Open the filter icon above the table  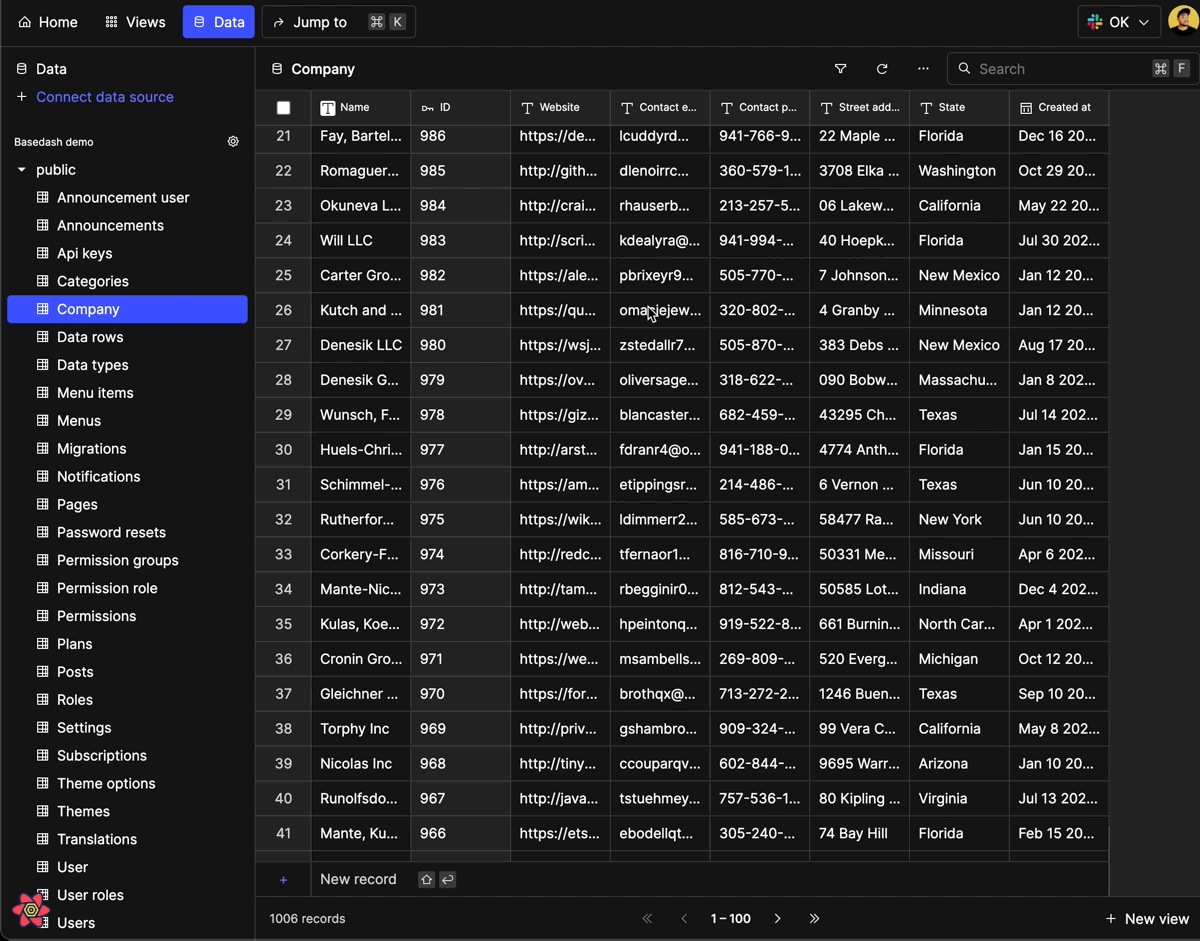coord(840,68)
